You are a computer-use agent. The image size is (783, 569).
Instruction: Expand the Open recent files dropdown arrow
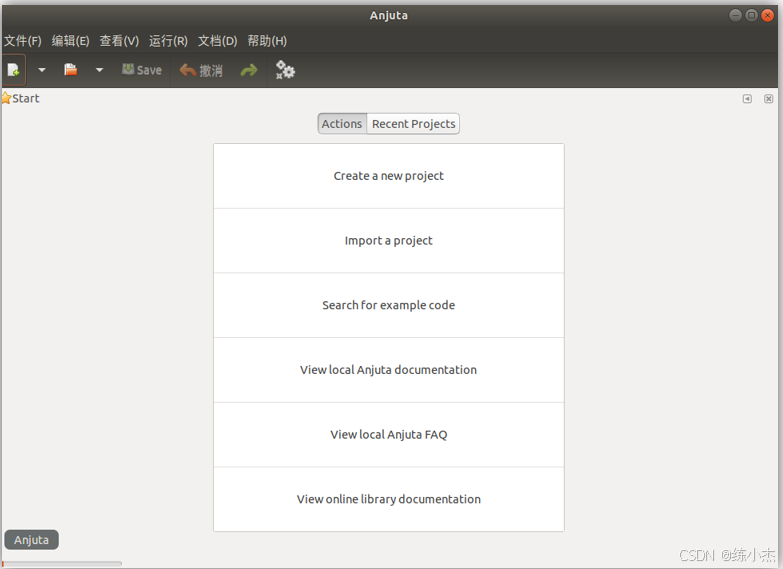pos(99,70)
